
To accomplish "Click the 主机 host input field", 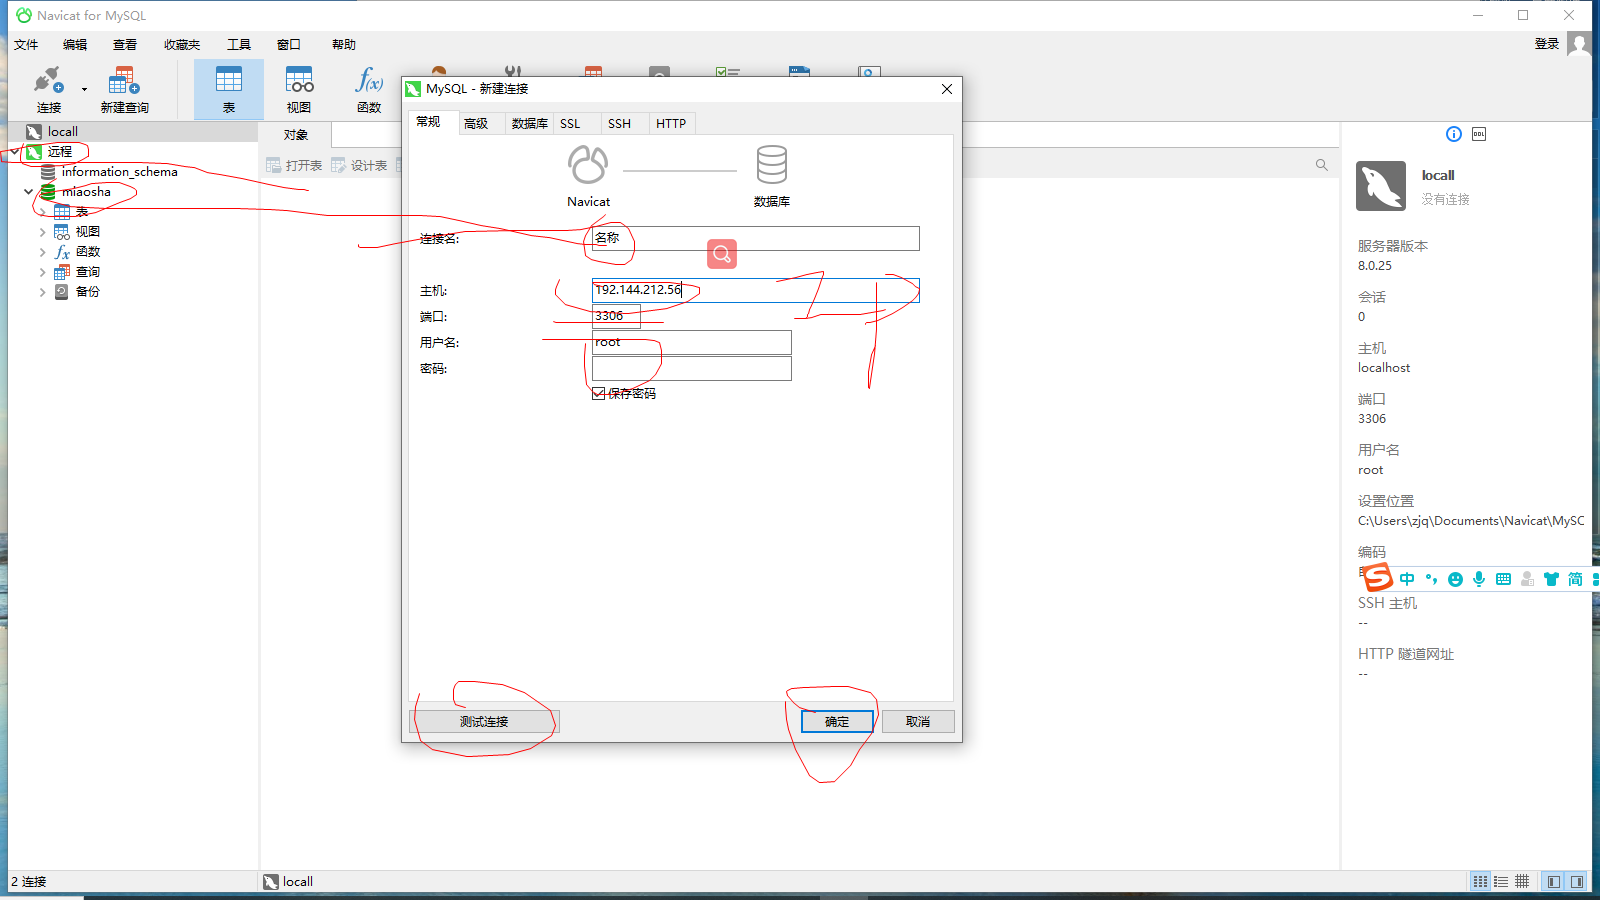I will click(755, 290).
